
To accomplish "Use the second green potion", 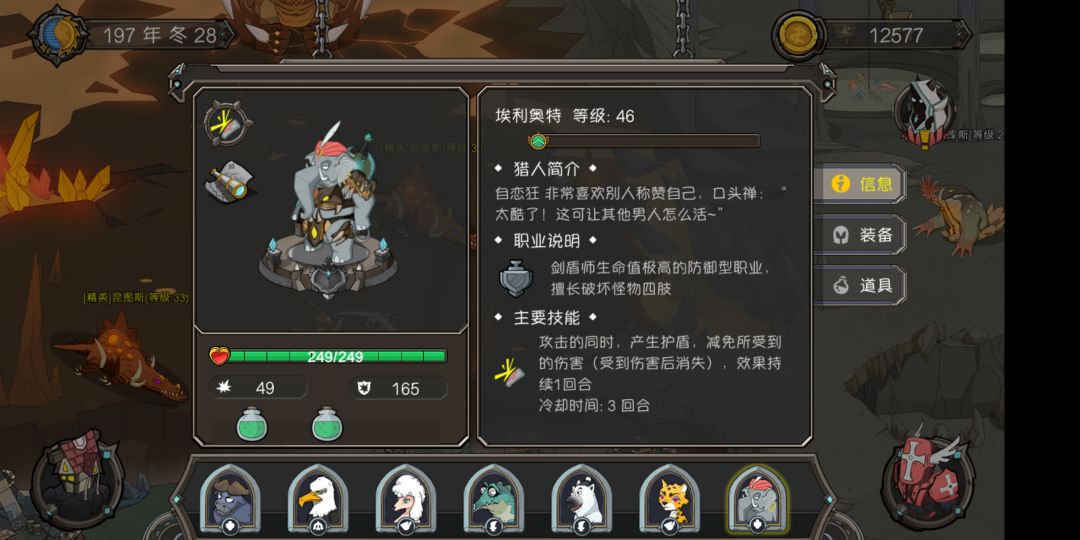I will tap(327, 424).
